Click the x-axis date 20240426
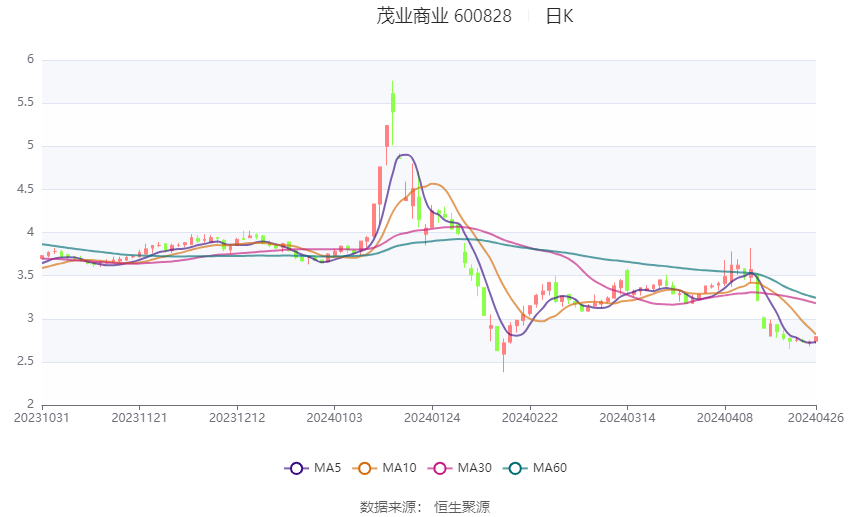This screenshot has height=517, width=850. pyautogui.click(x=816, y=418)
